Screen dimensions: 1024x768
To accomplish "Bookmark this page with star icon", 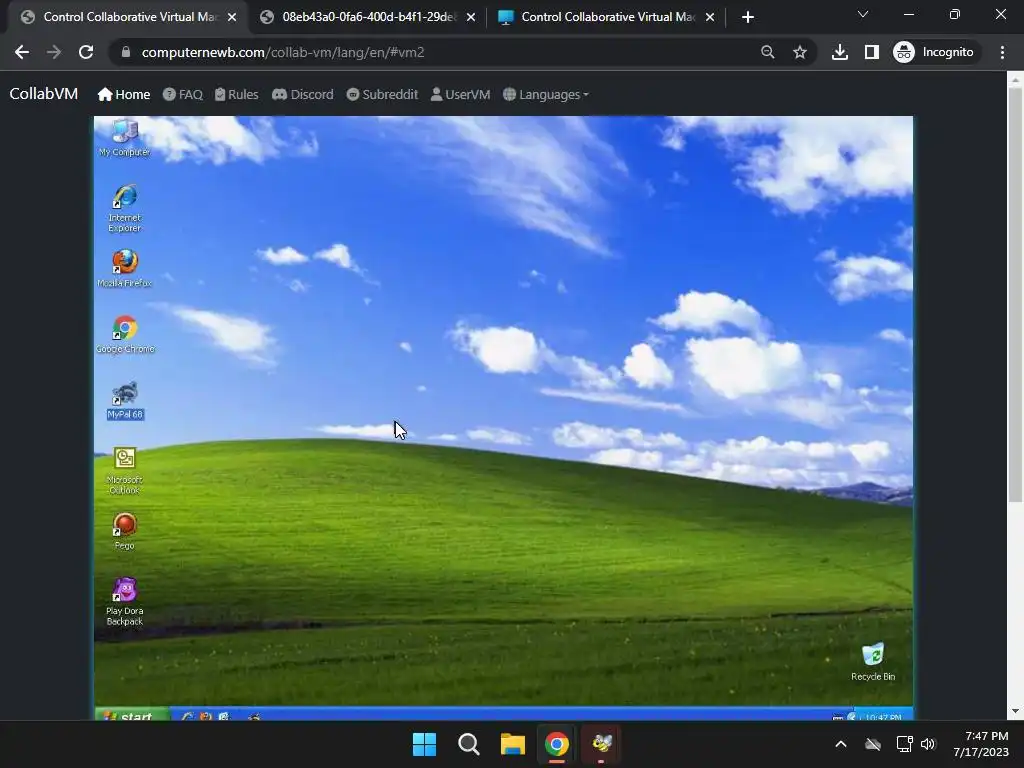I will click(800, 52).
